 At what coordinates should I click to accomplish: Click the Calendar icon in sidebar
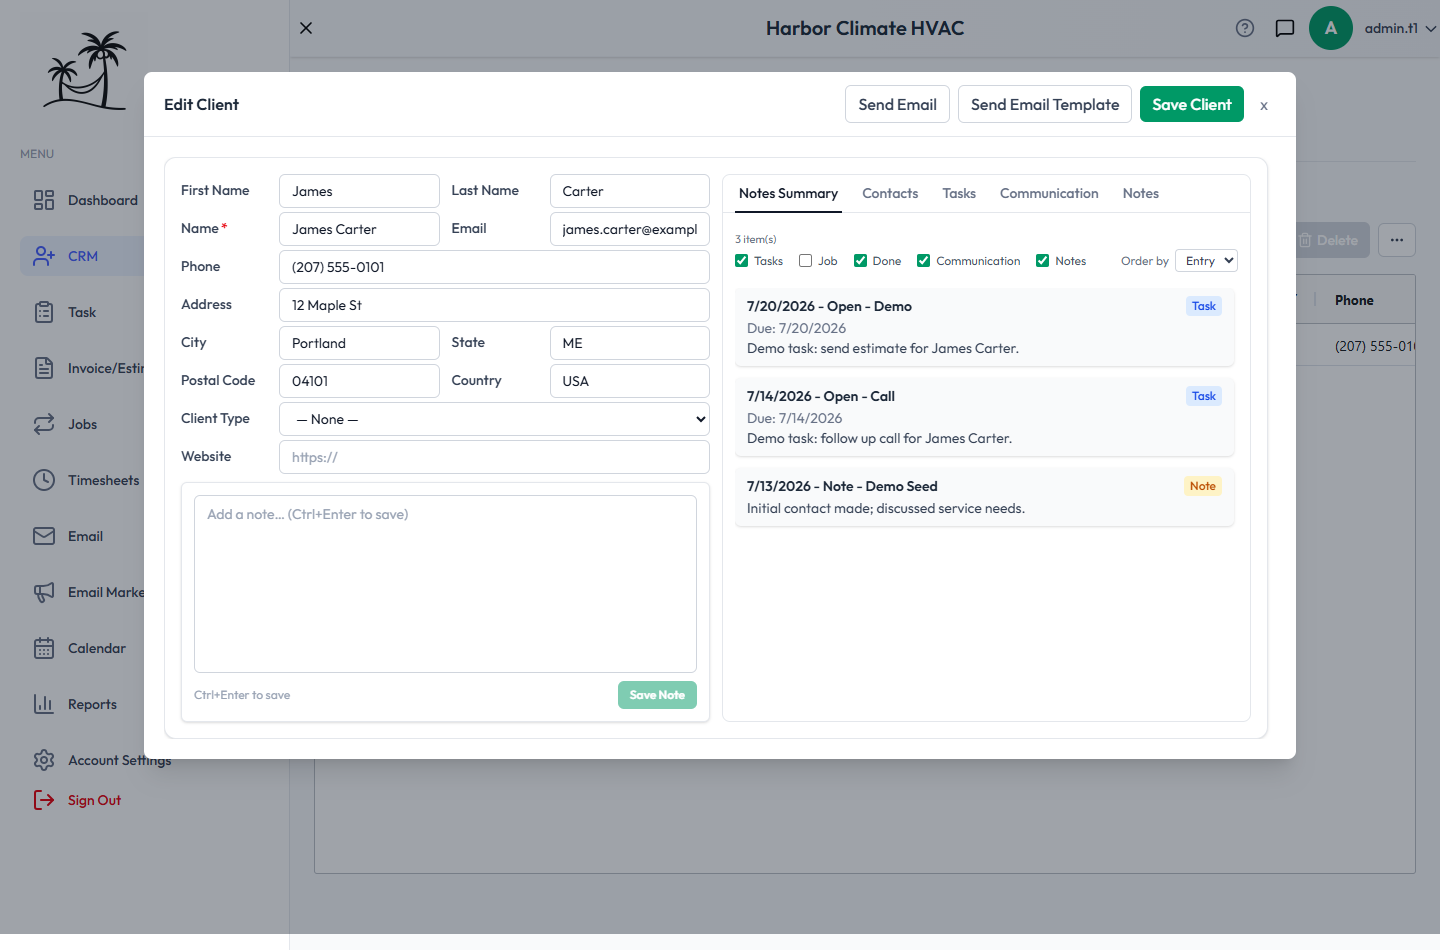44,648
